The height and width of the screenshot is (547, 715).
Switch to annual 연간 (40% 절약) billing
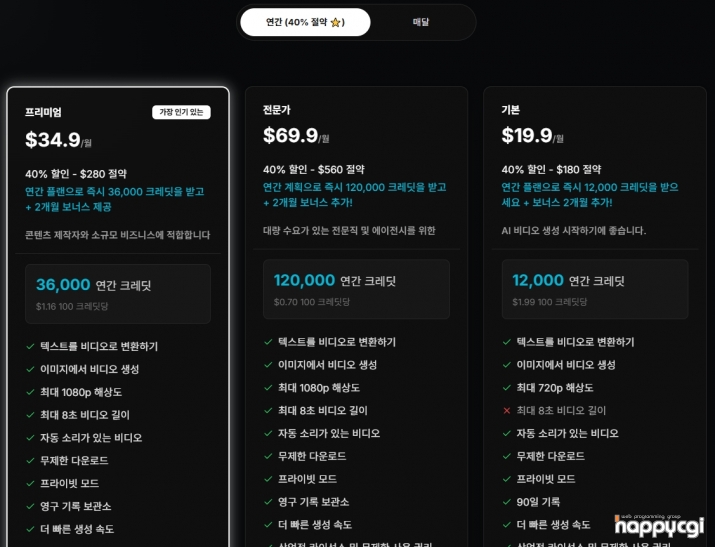pos(305,22)
